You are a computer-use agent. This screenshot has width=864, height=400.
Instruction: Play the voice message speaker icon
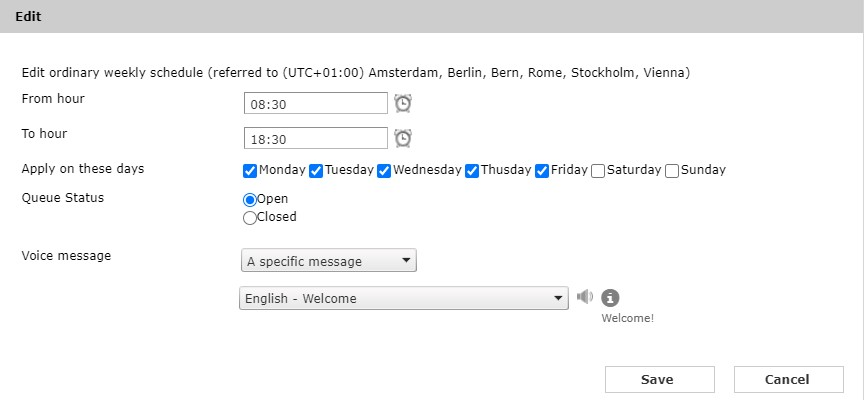pyautogui.click(x=585, y=297)
